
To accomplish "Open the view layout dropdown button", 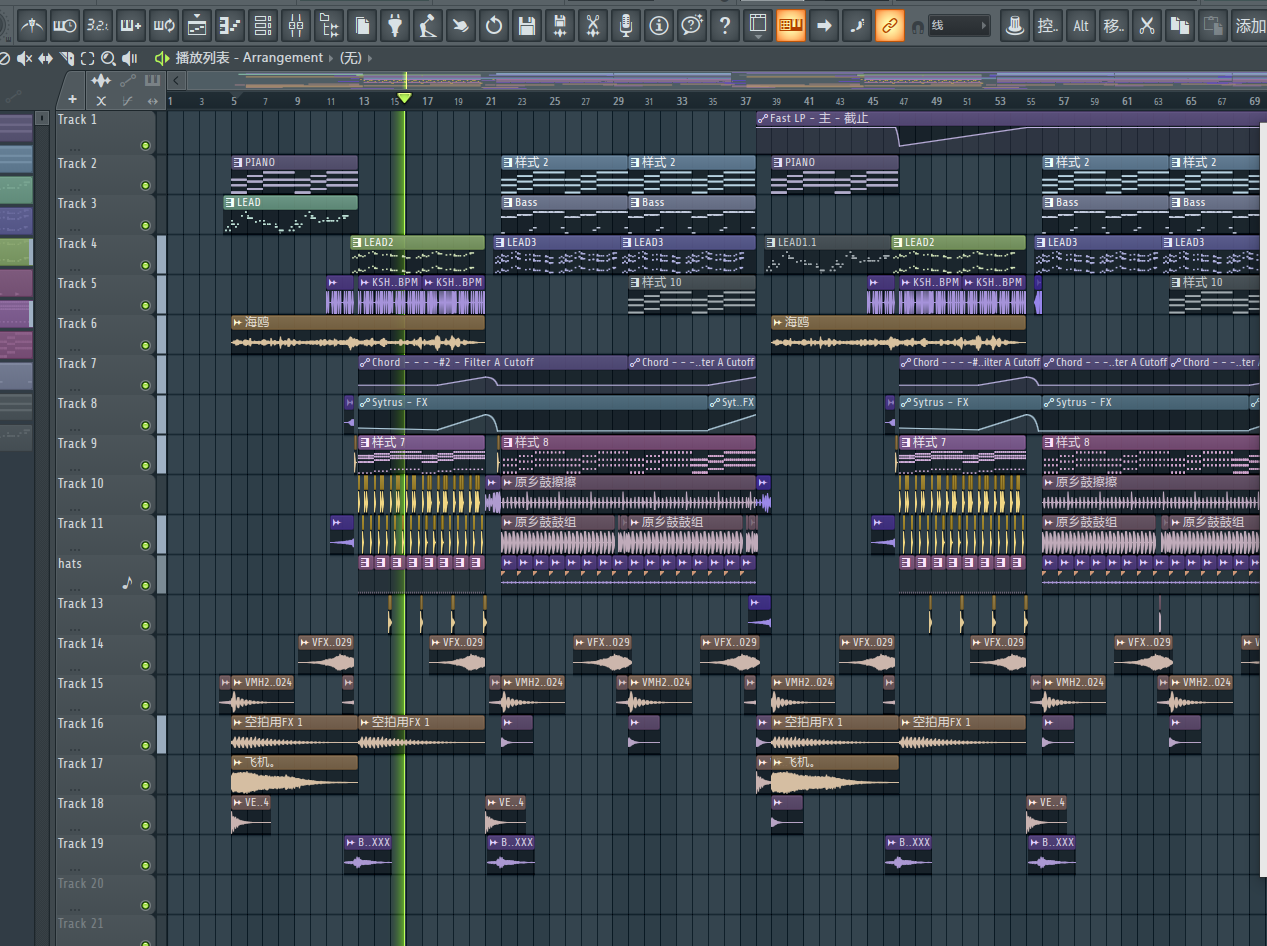I will point(758,26).
